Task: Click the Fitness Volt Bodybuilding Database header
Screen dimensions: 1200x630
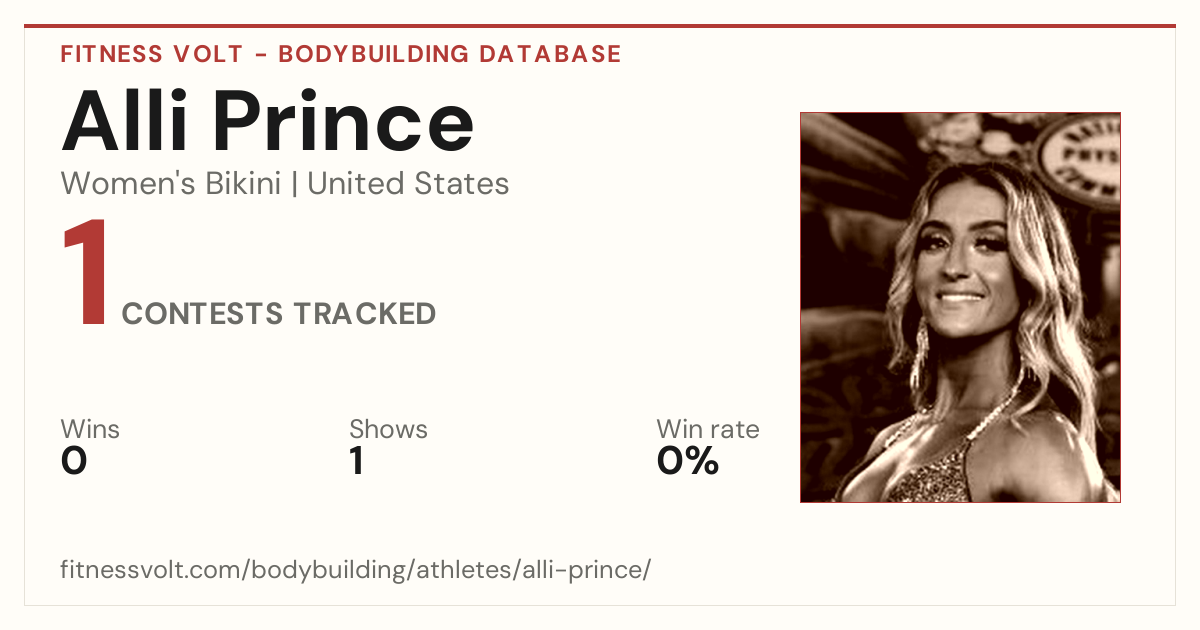Action: click(341, 54)
